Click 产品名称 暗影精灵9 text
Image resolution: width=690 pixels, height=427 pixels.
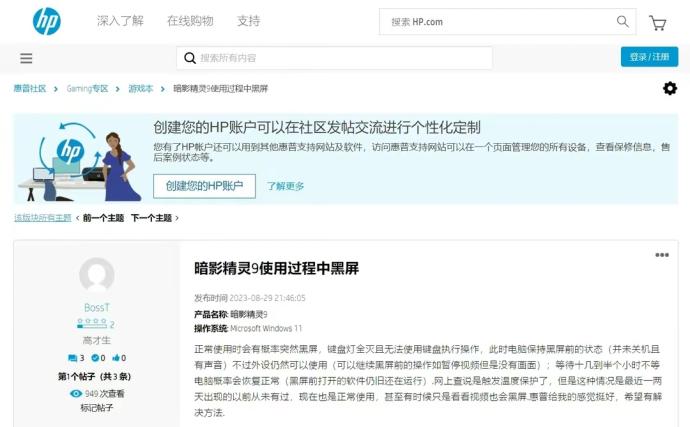pos(231,314)
